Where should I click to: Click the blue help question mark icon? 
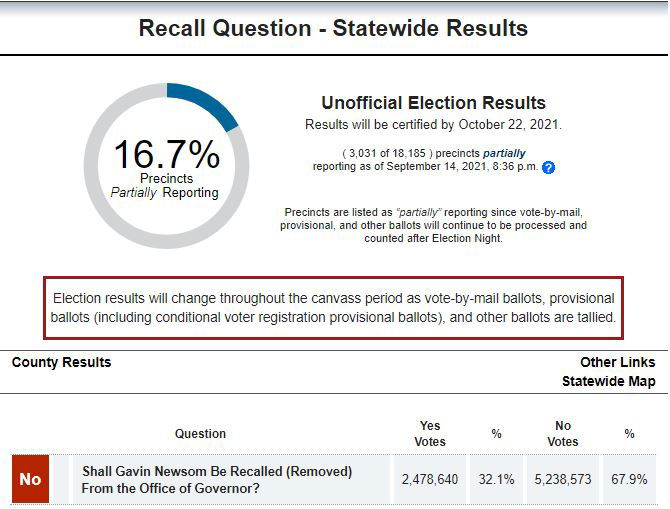click(x=548, y=168)
